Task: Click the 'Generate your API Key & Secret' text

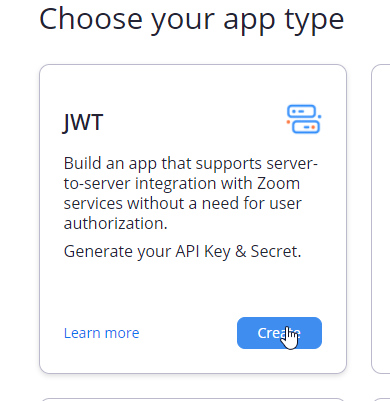Action: 182,252
